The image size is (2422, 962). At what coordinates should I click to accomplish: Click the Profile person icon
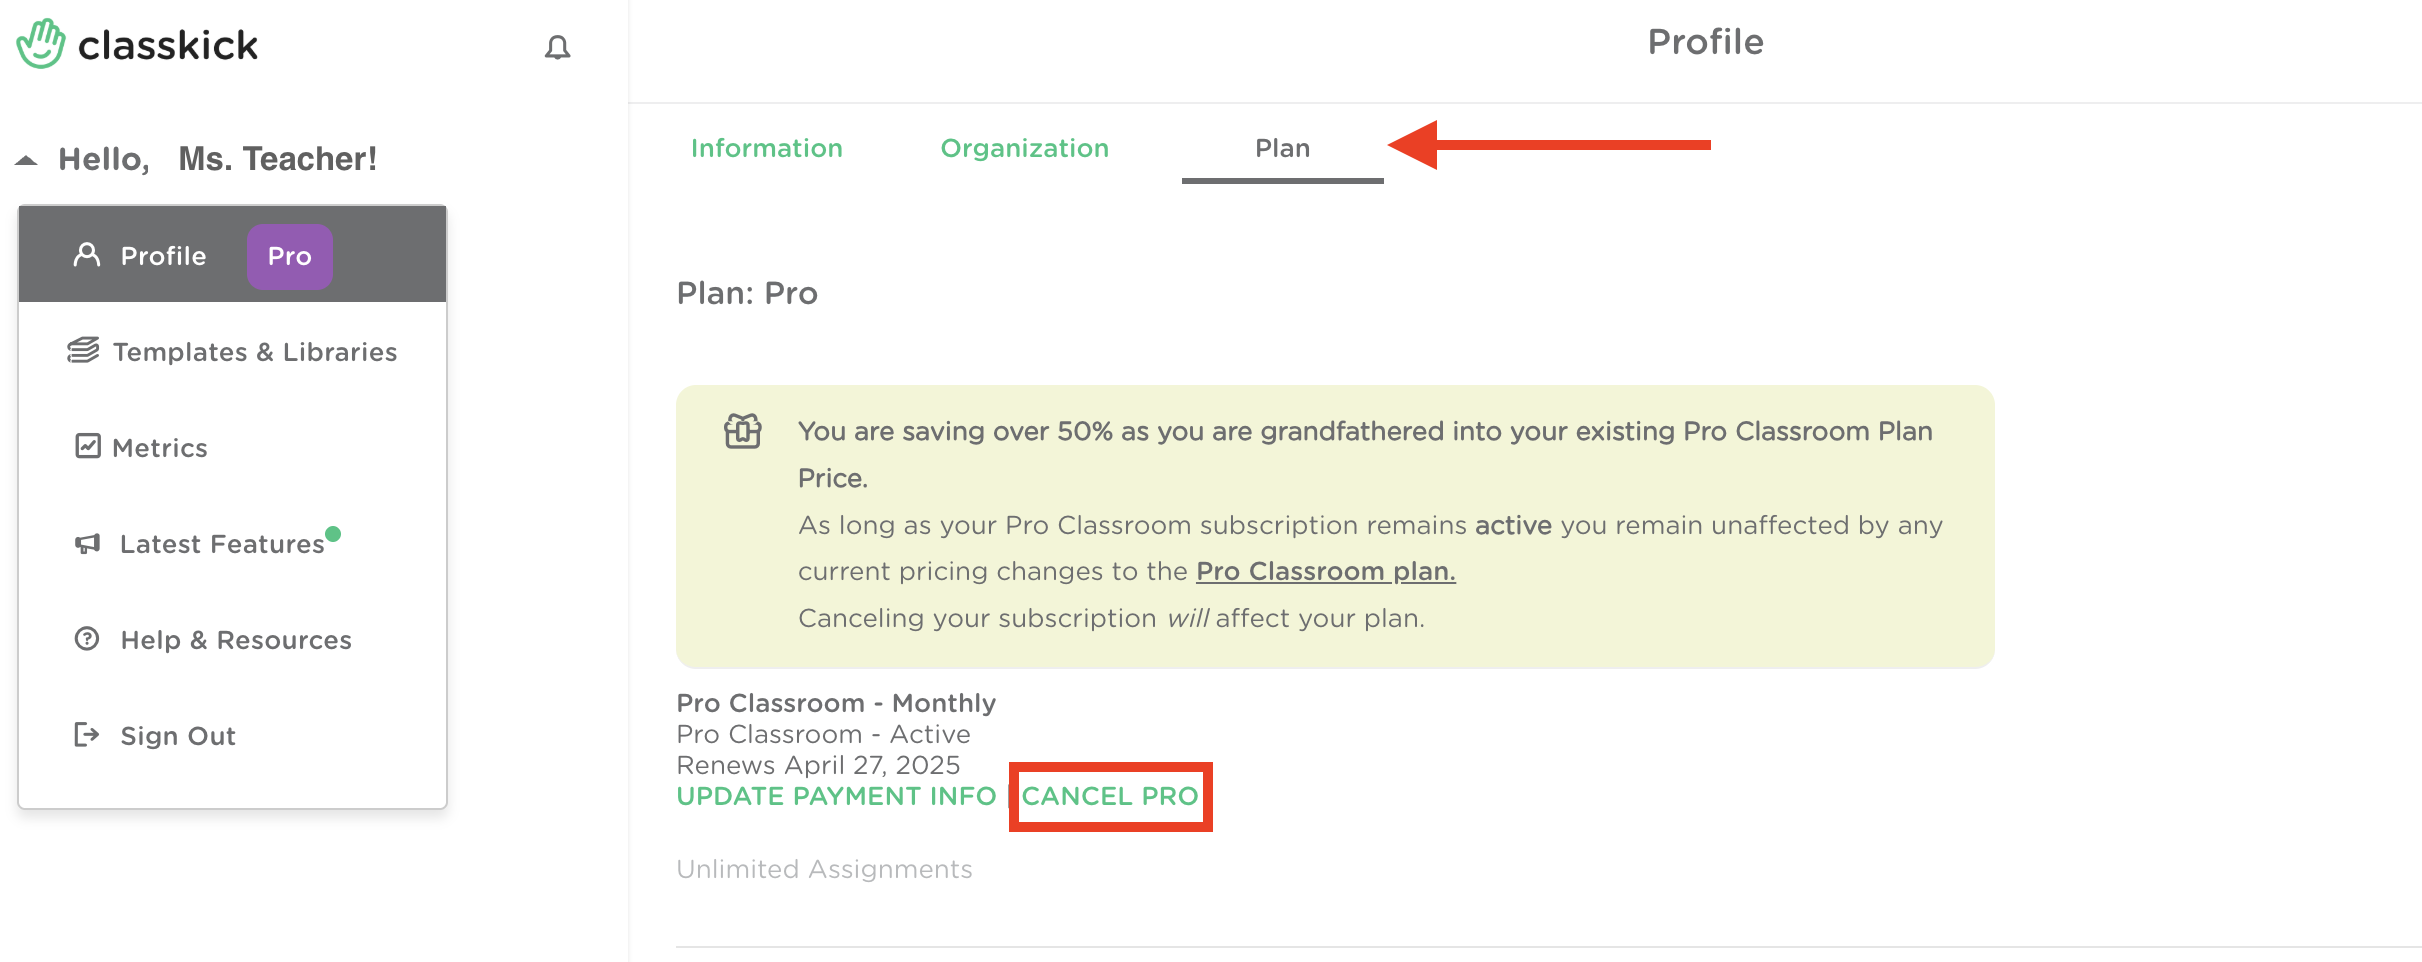click(87, 255)
